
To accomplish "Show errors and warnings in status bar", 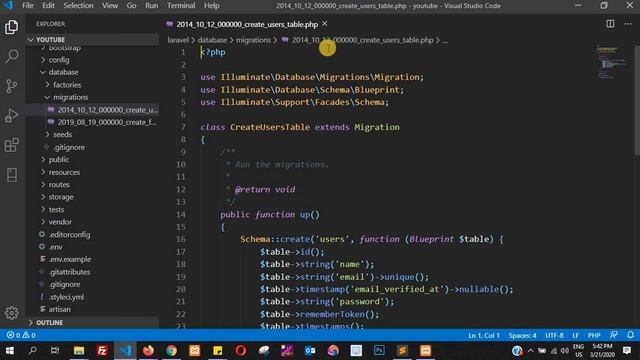I will 21,335.
